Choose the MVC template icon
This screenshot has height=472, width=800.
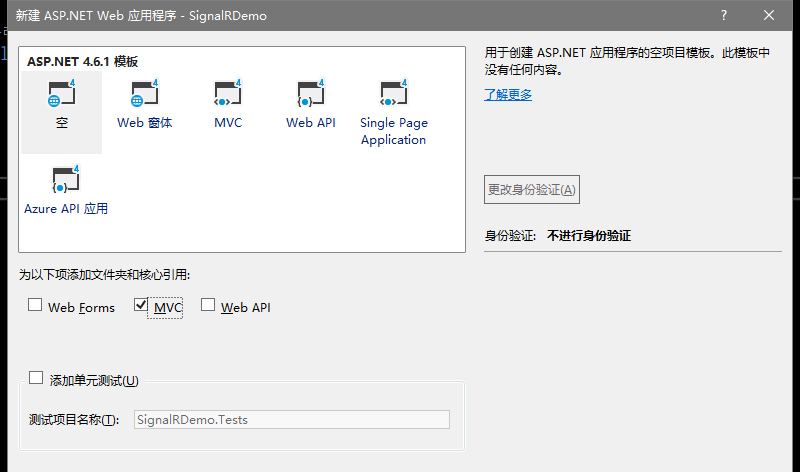click(228, 94)
